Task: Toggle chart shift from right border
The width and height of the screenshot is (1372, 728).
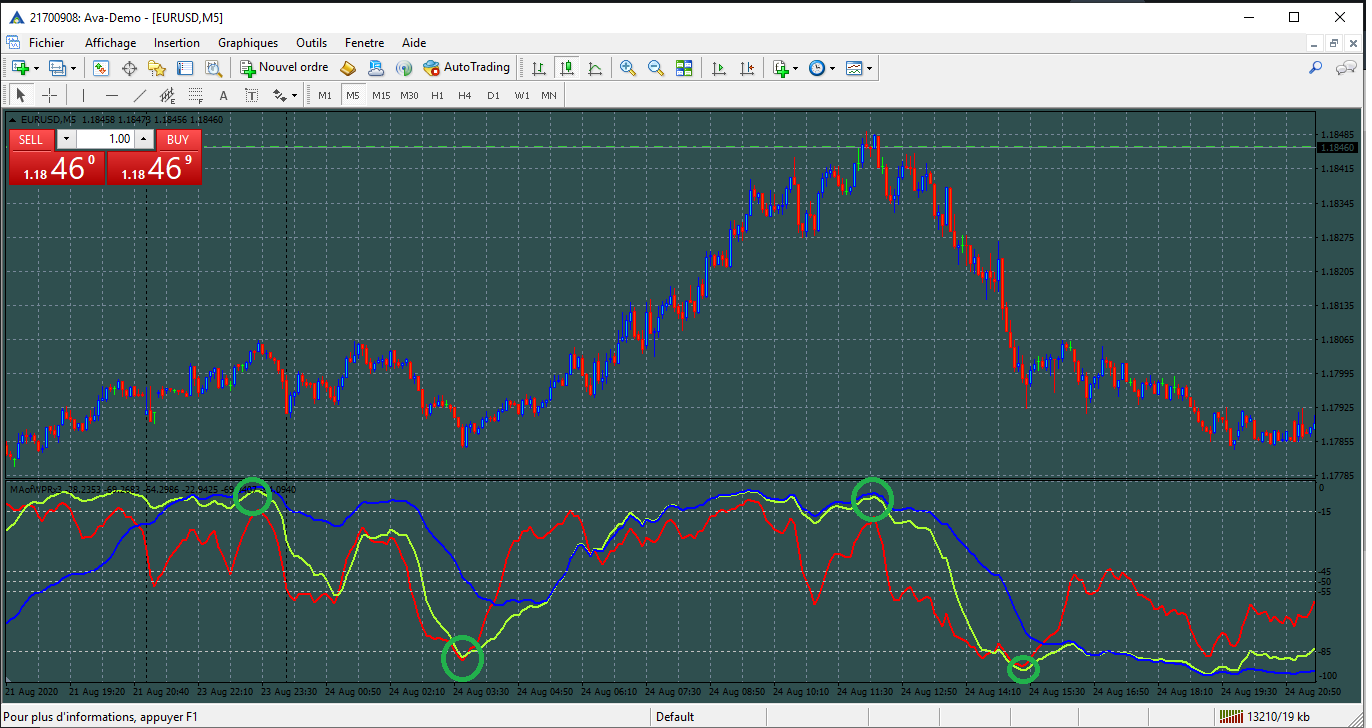Action: pos(747,68)
